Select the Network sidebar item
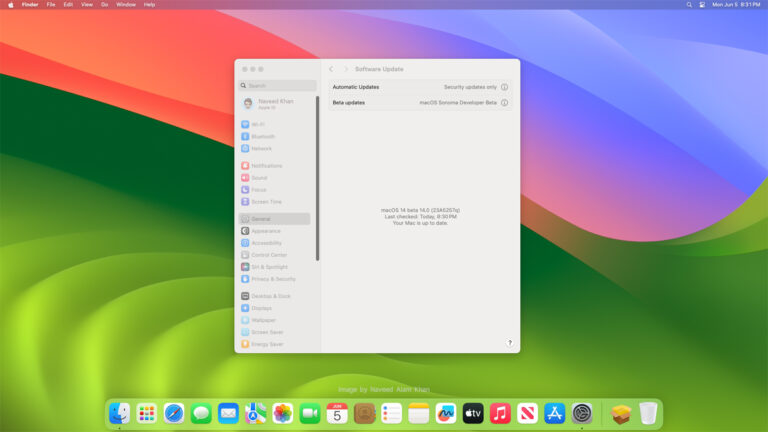 pyautogui.click(x=256, y=148)
